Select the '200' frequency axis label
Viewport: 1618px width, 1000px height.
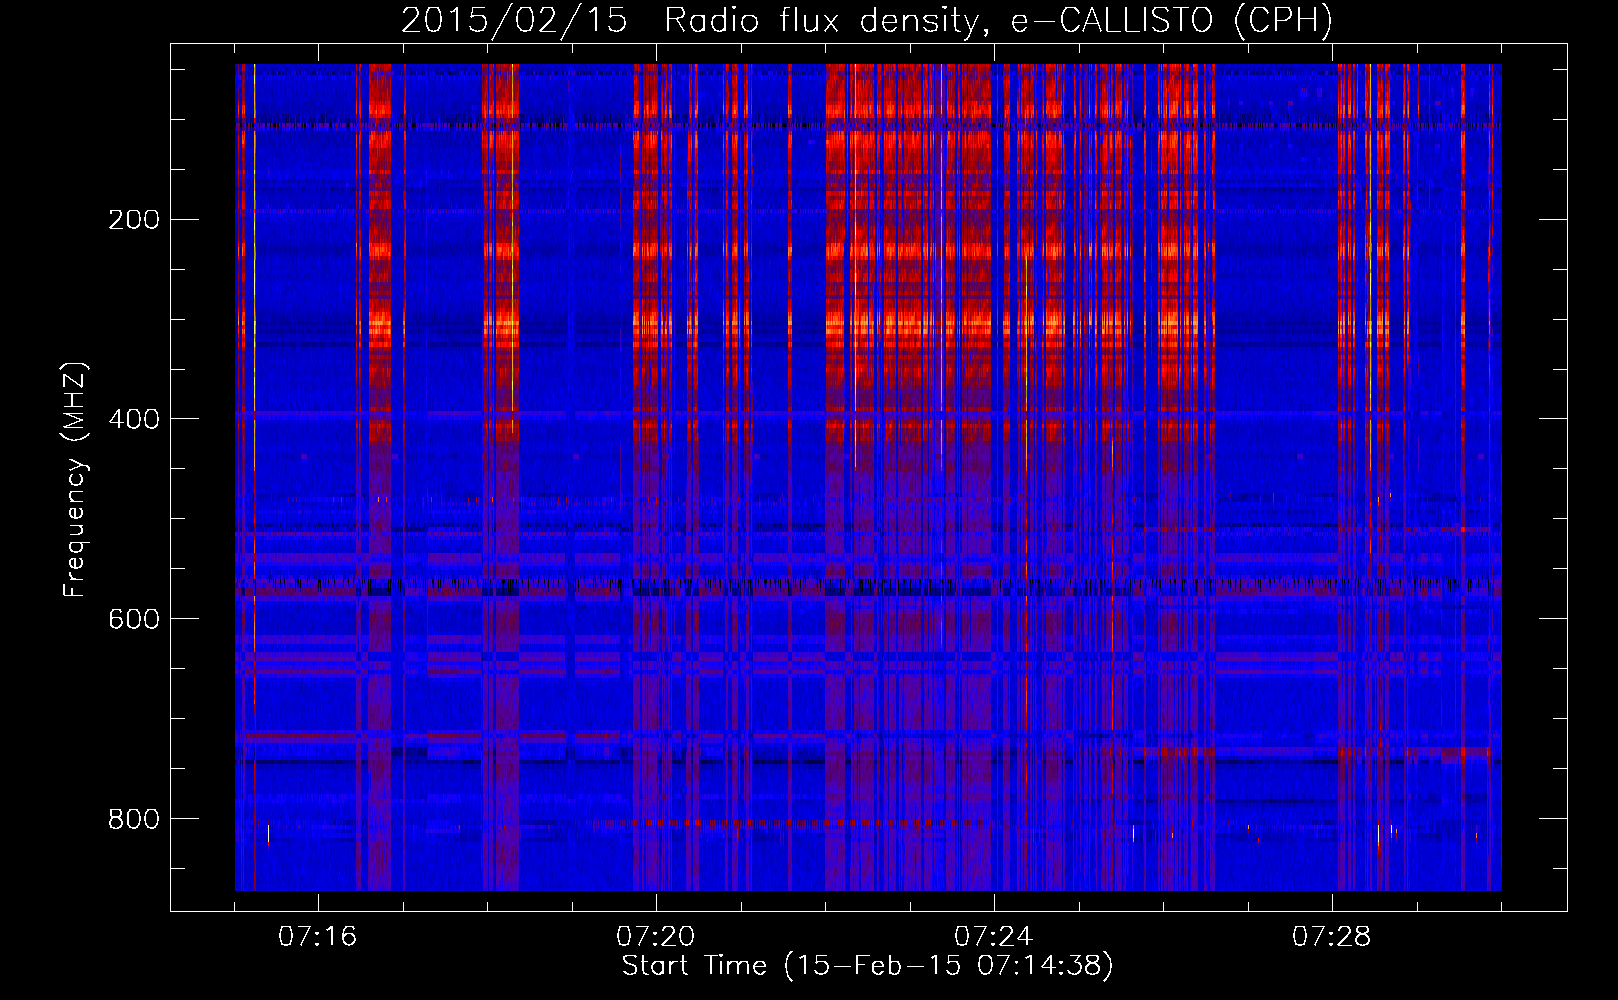coord(133,220)
